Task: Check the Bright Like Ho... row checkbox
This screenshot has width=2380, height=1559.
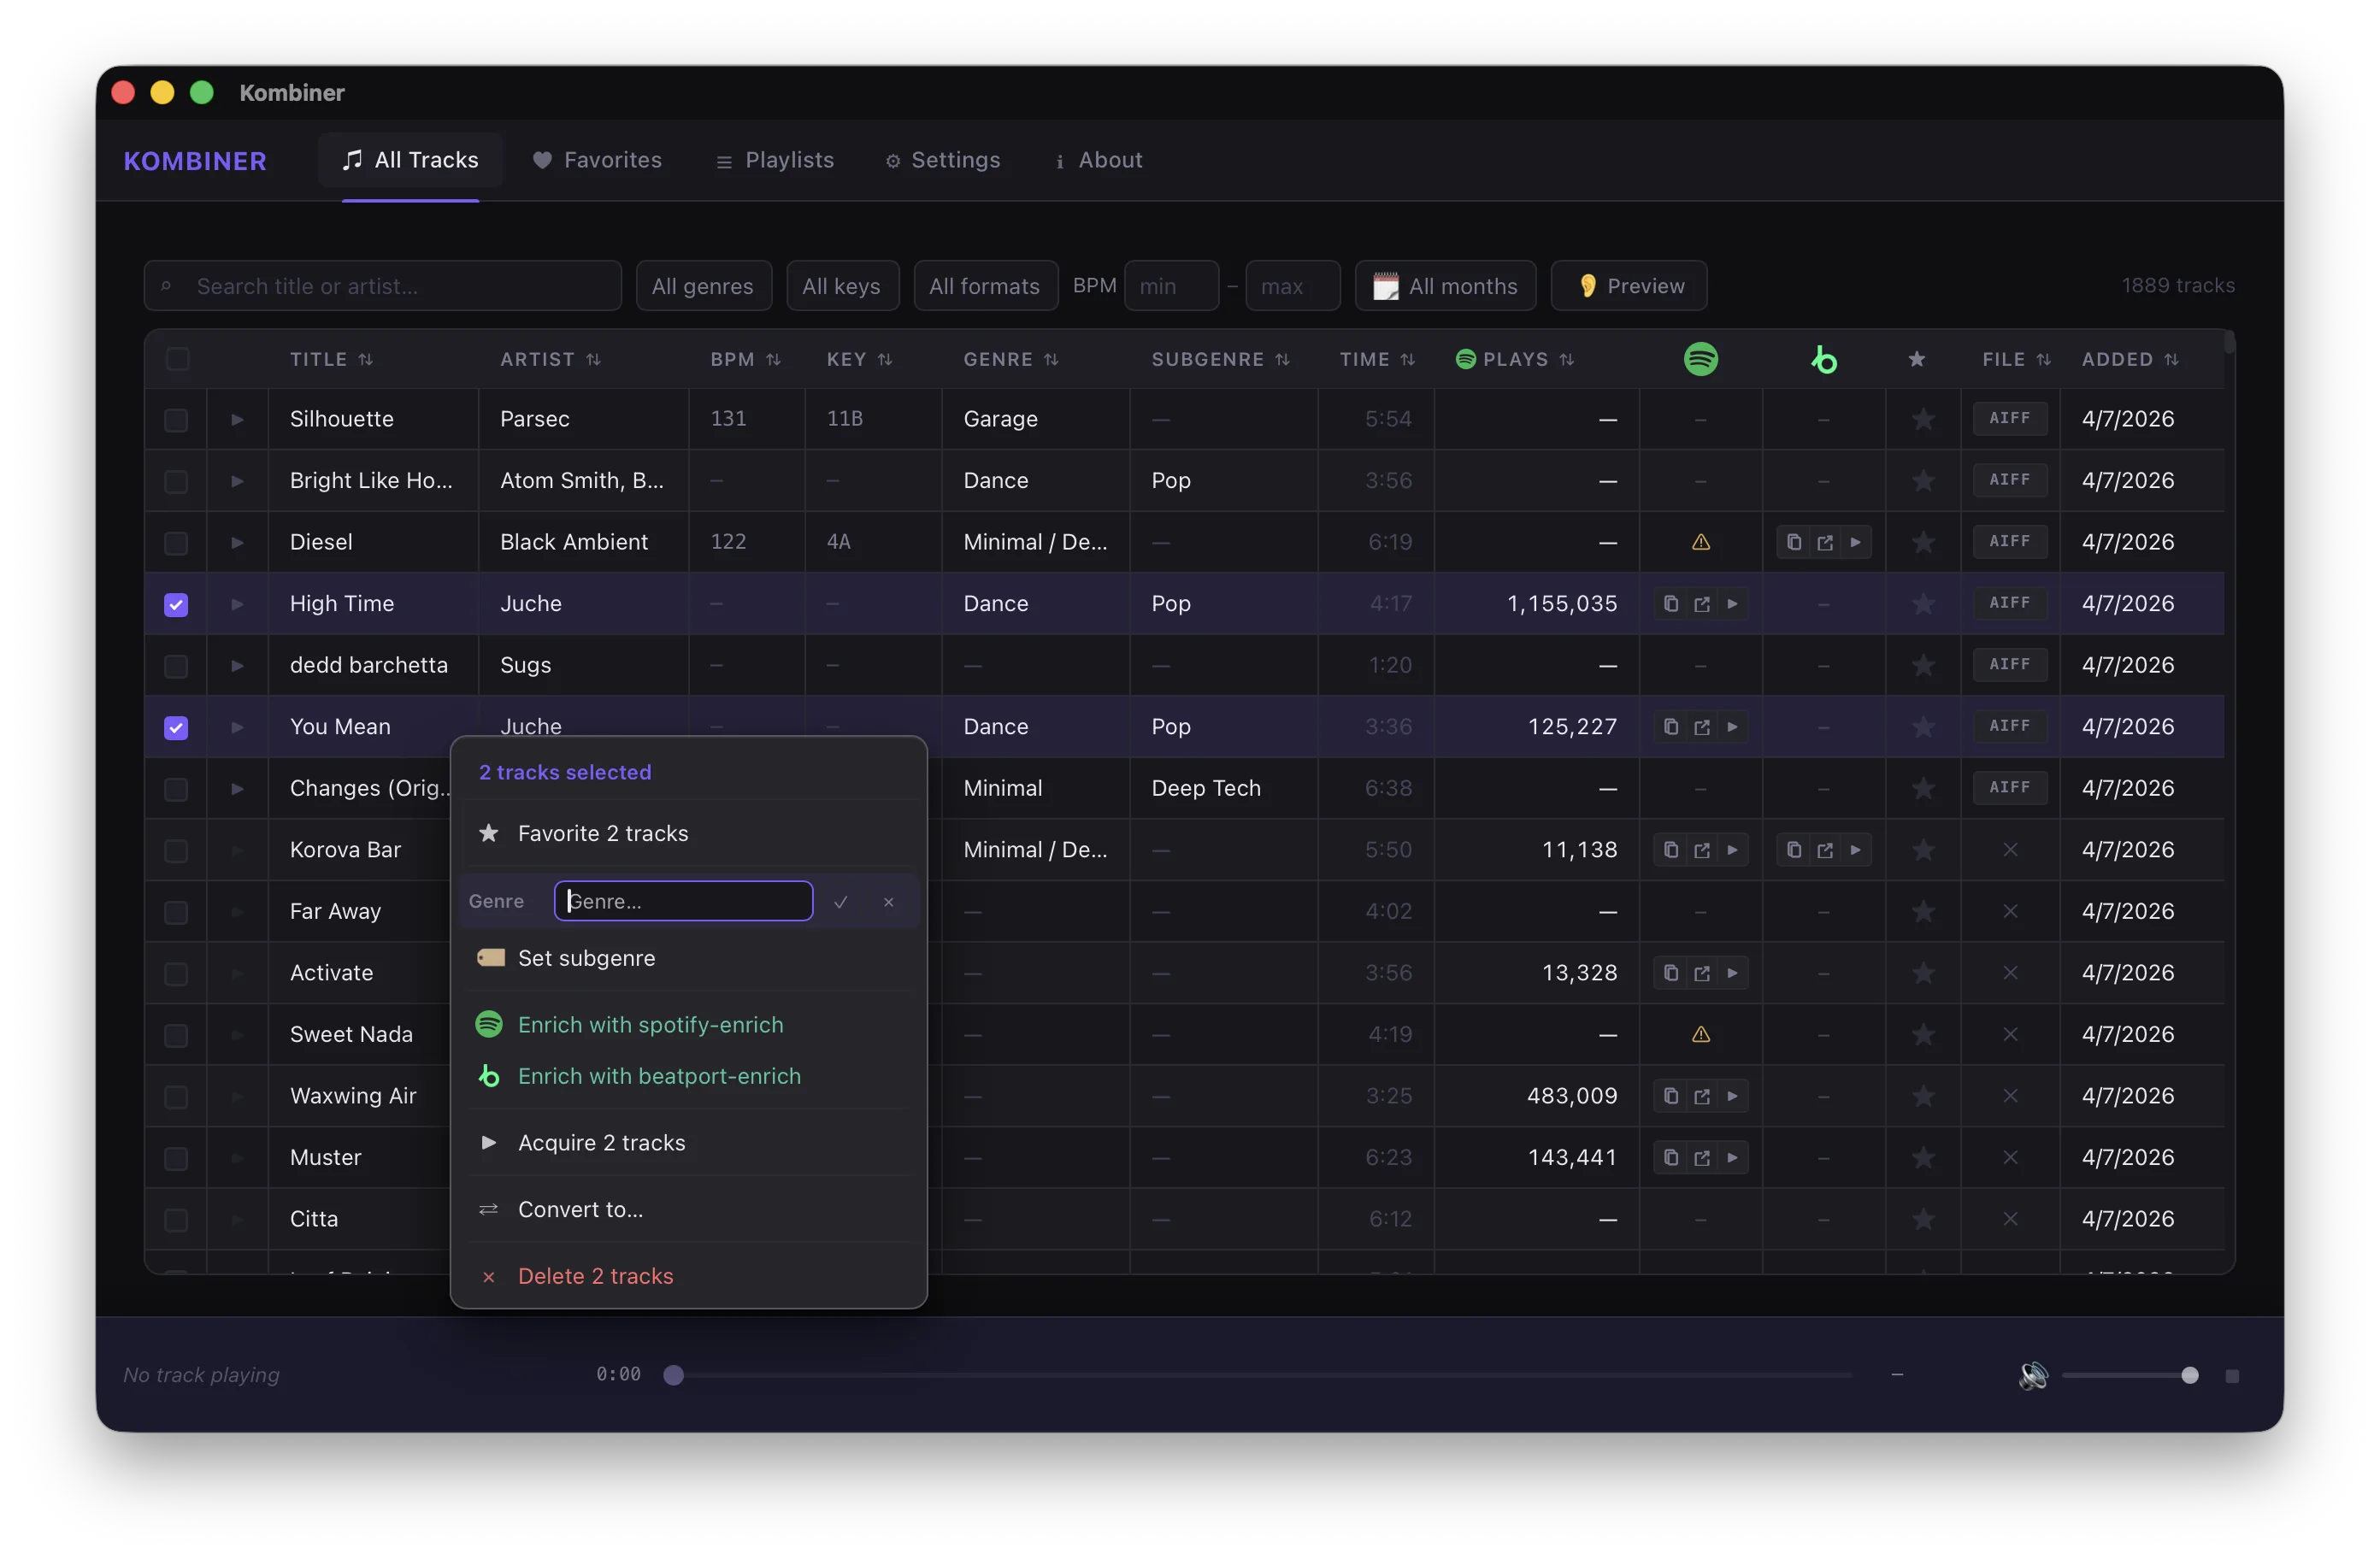Action: point(176,482)
